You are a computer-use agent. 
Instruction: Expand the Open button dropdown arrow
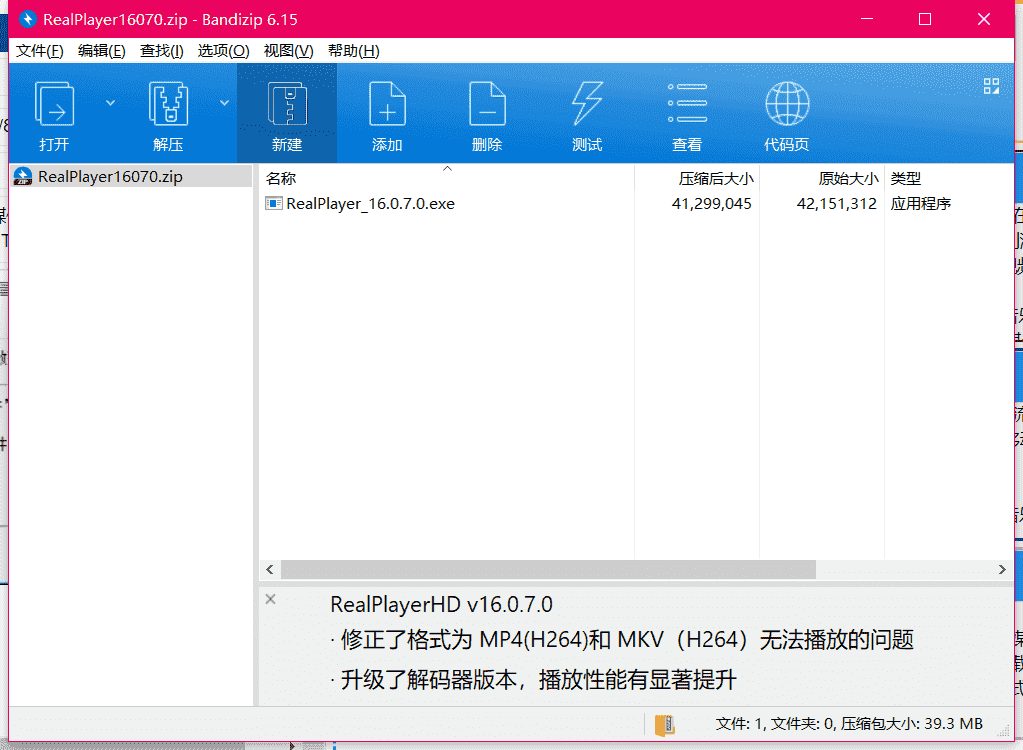(110, 102)
